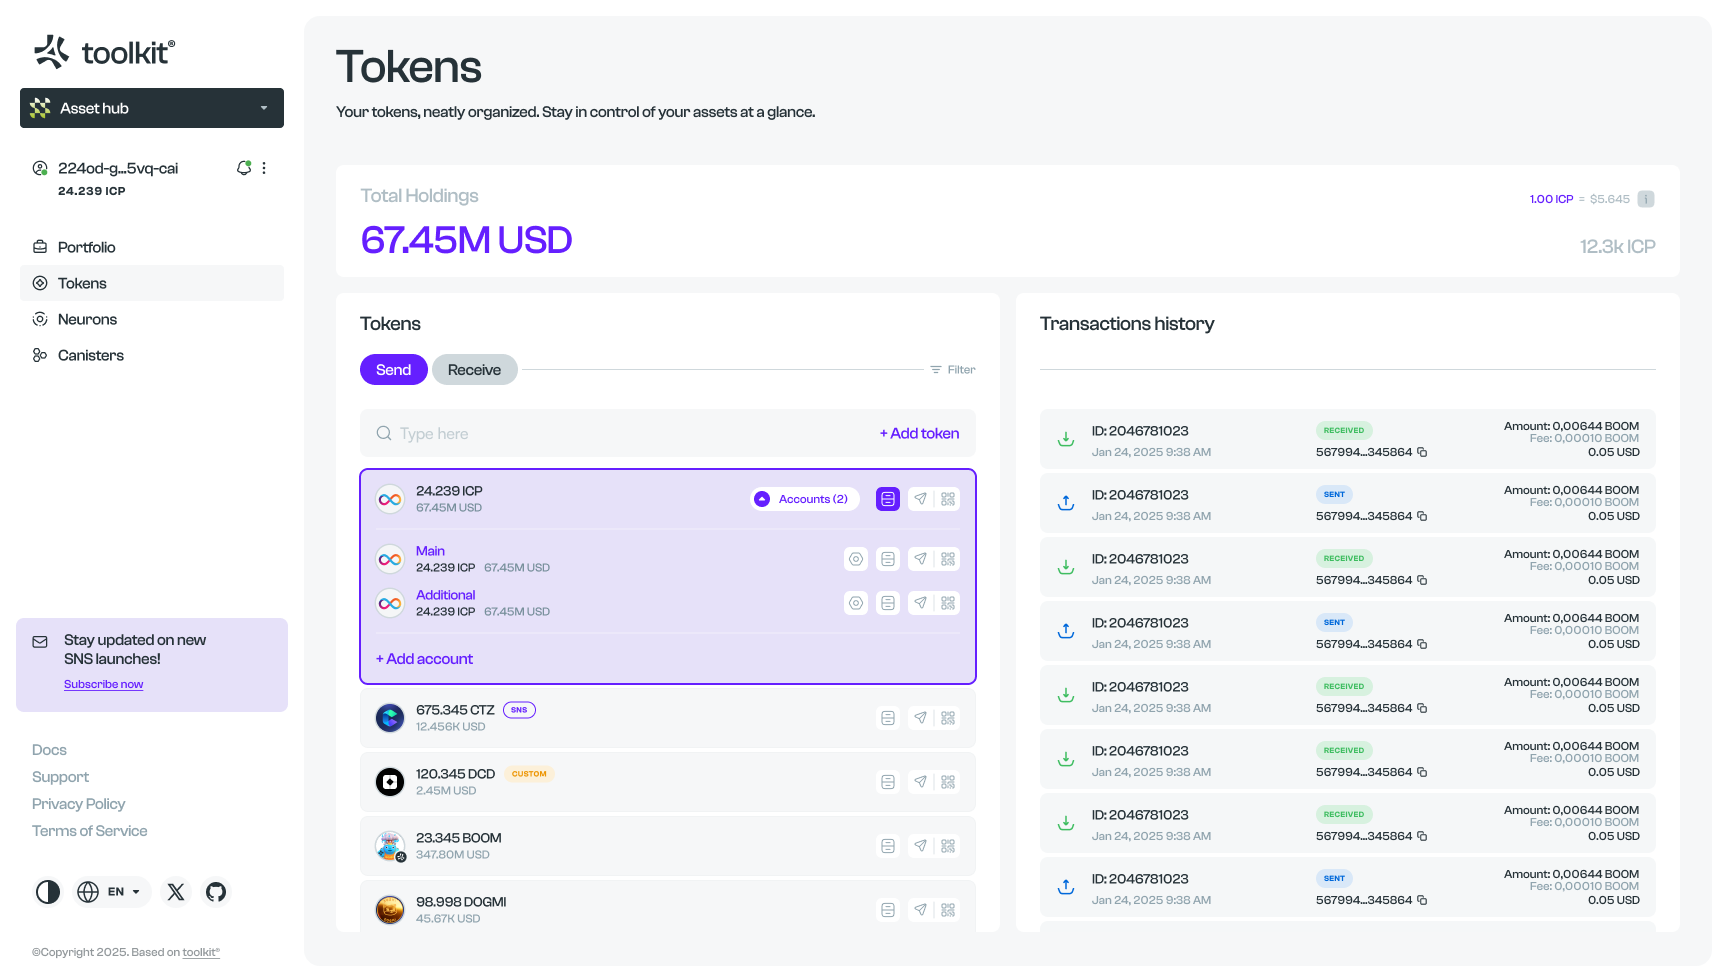Open the X (Twitter) social link
The image size is (1728, 980).
pos(176,892)
